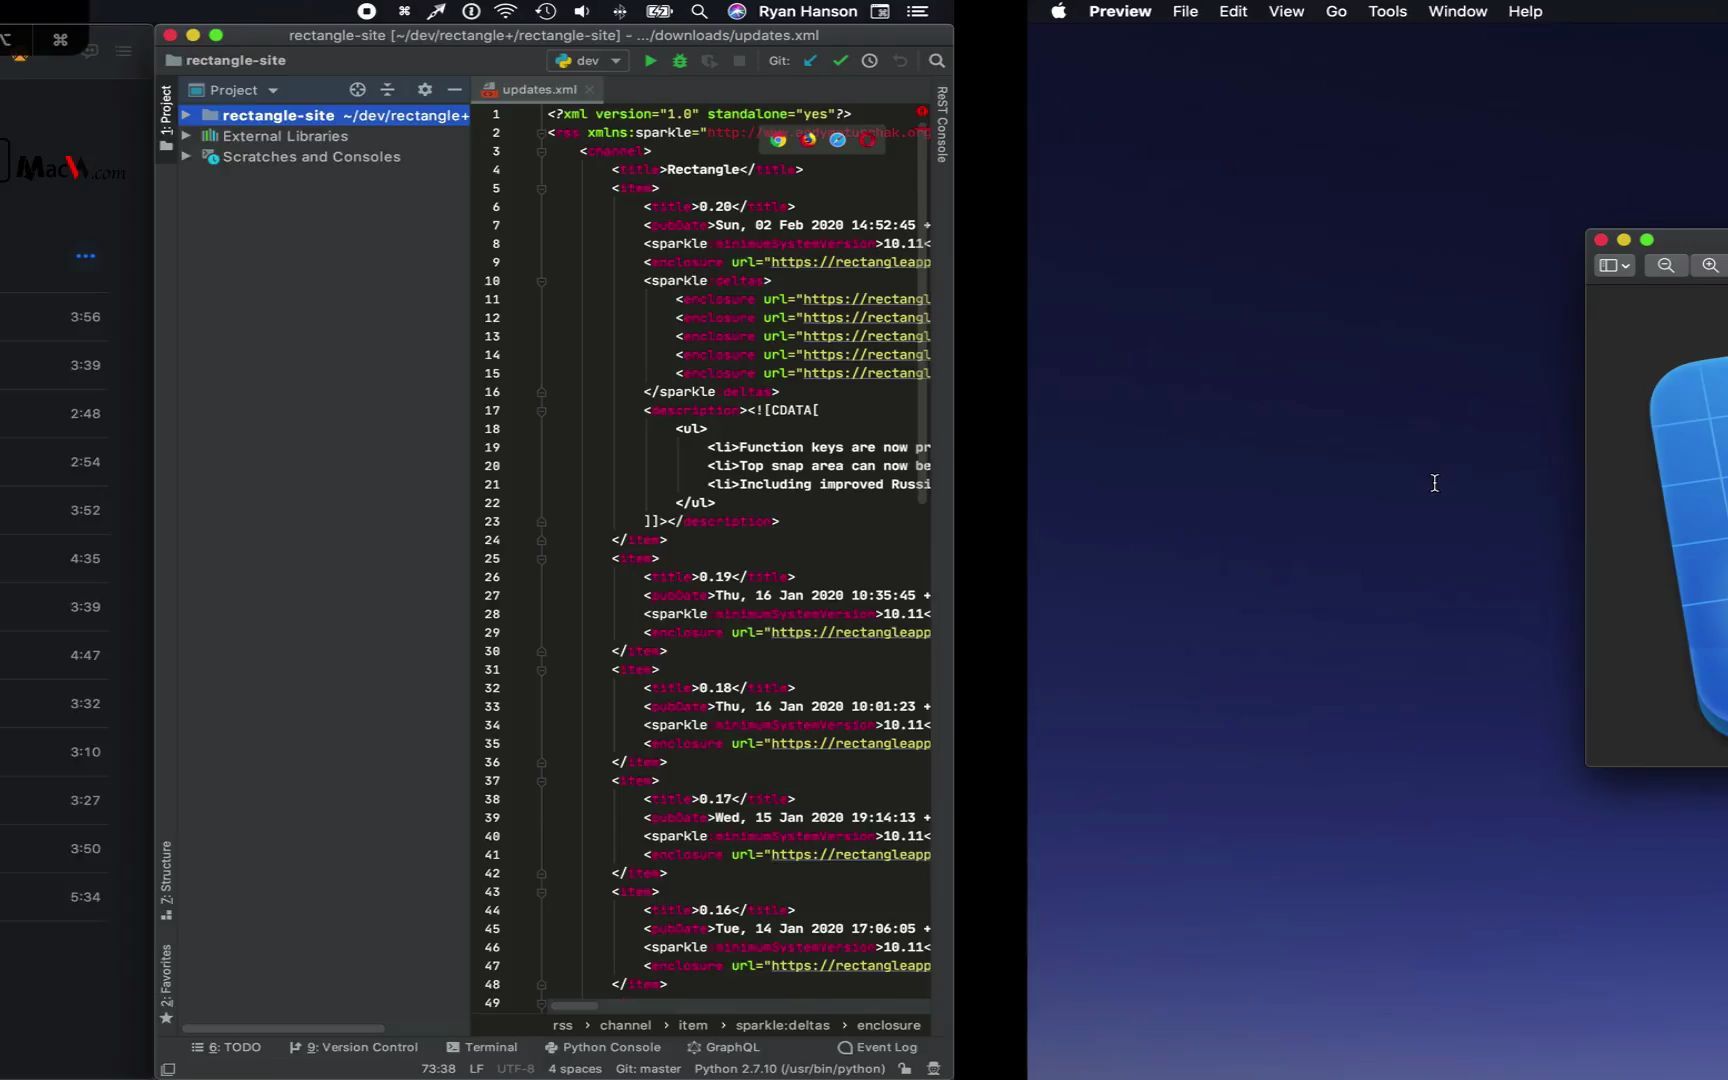Open the Preview View menu
This screenshot has width=1728, height=1080.
pyautogui.click(x=1286, y=11)
